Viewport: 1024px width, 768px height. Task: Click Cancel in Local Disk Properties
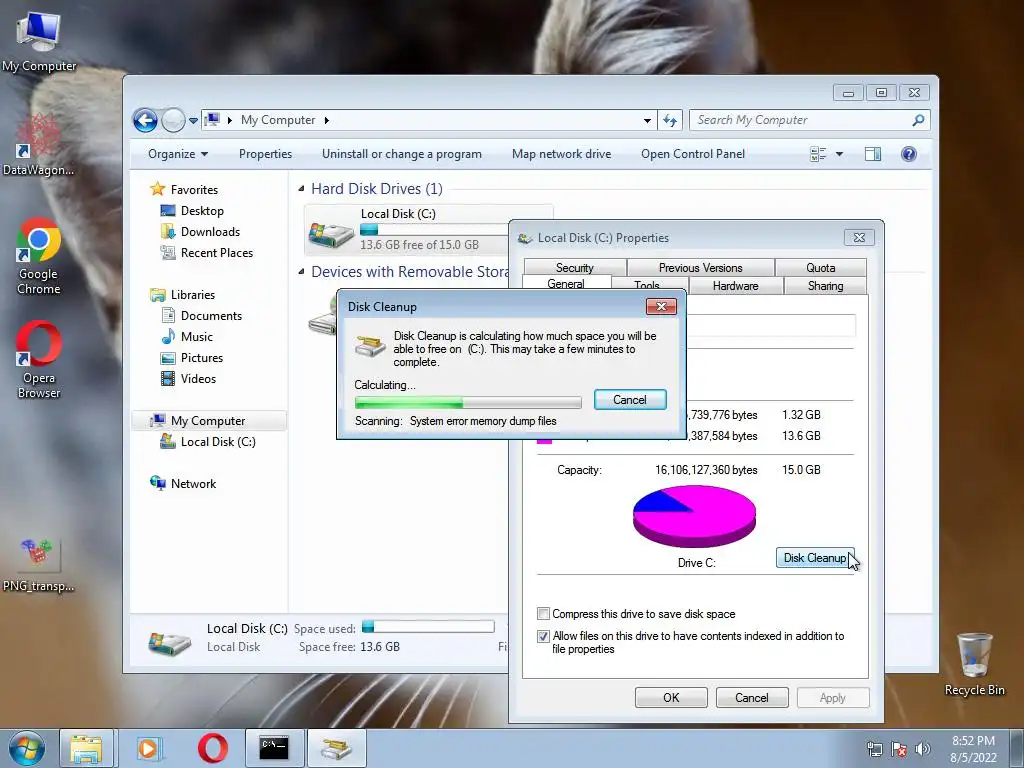coord(752,697)
